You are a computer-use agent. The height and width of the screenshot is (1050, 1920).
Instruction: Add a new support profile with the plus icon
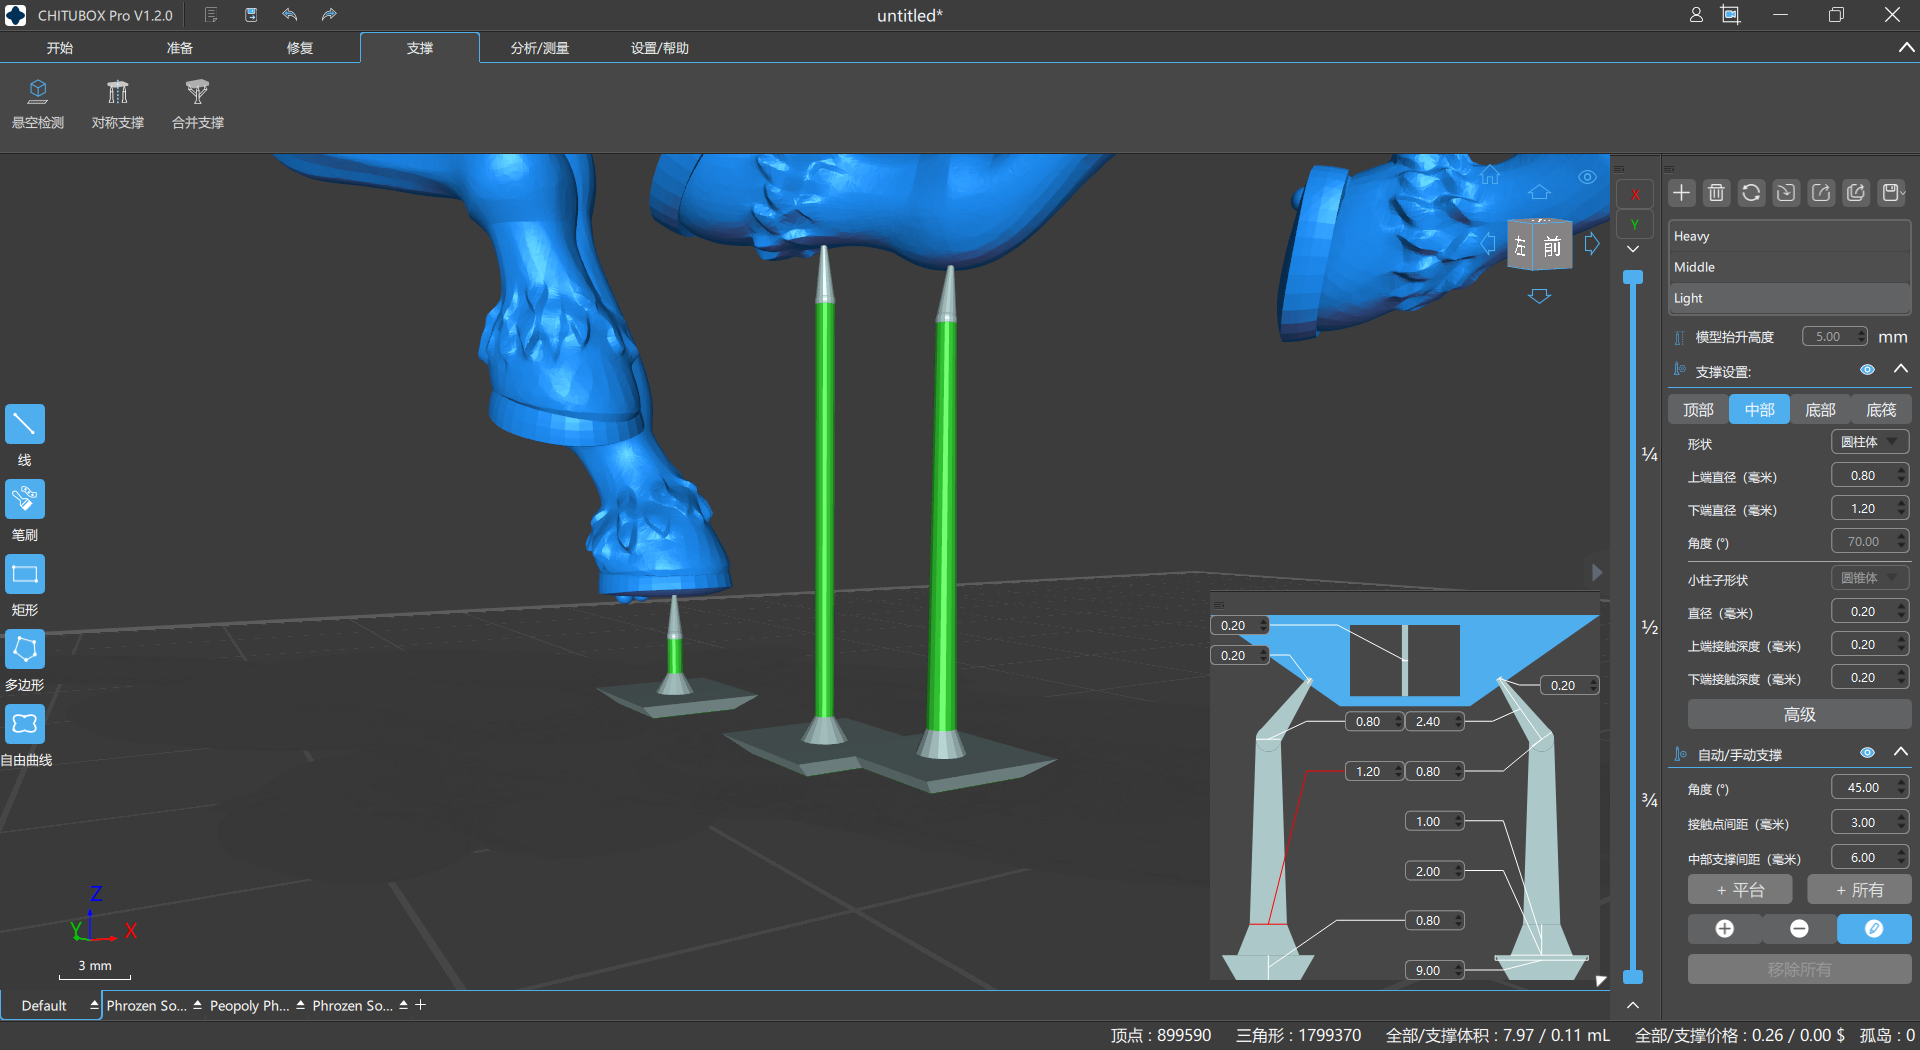click(1682, 193)
